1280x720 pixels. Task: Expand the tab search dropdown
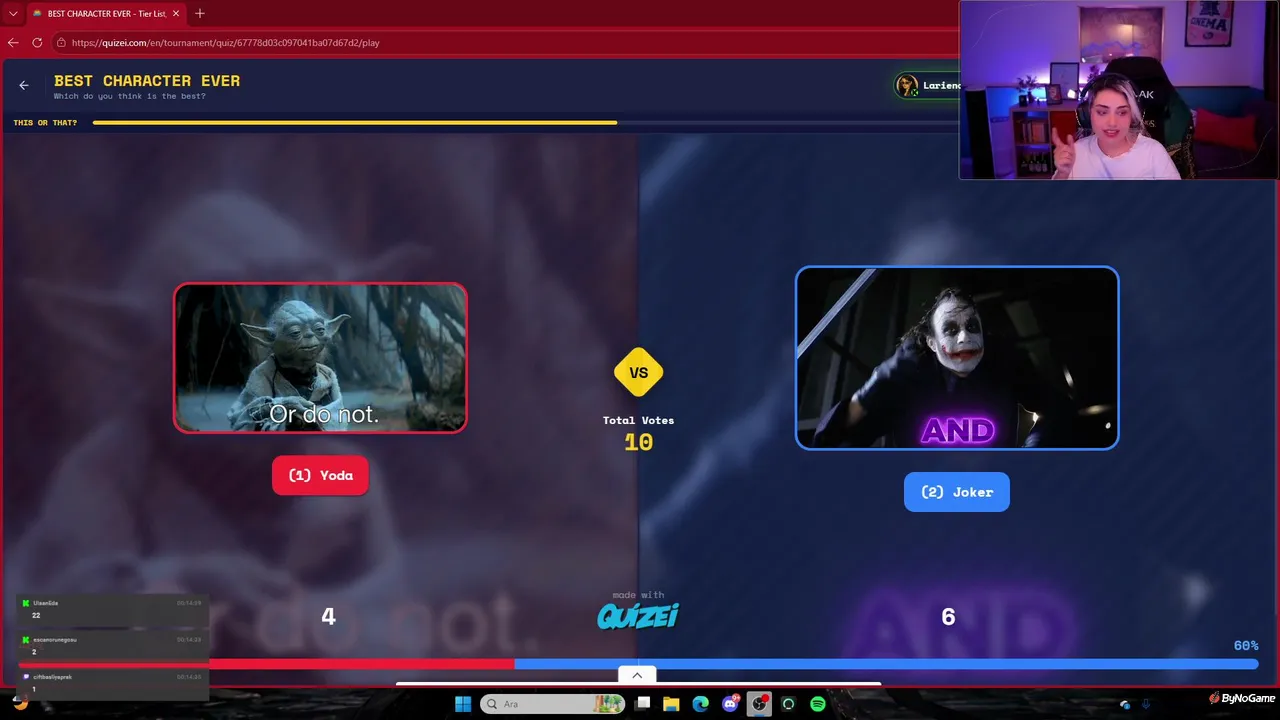point(13,14)
